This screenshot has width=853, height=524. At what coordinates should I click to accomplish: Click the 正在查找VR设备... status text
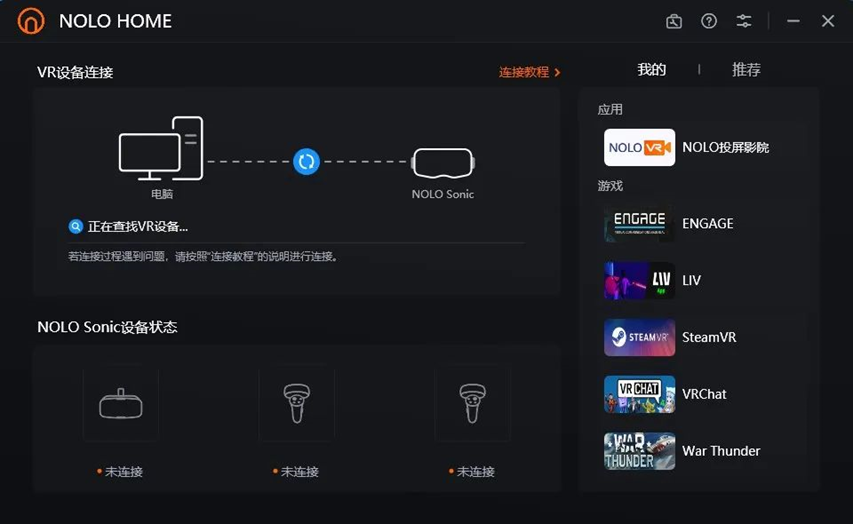point(138,226)
